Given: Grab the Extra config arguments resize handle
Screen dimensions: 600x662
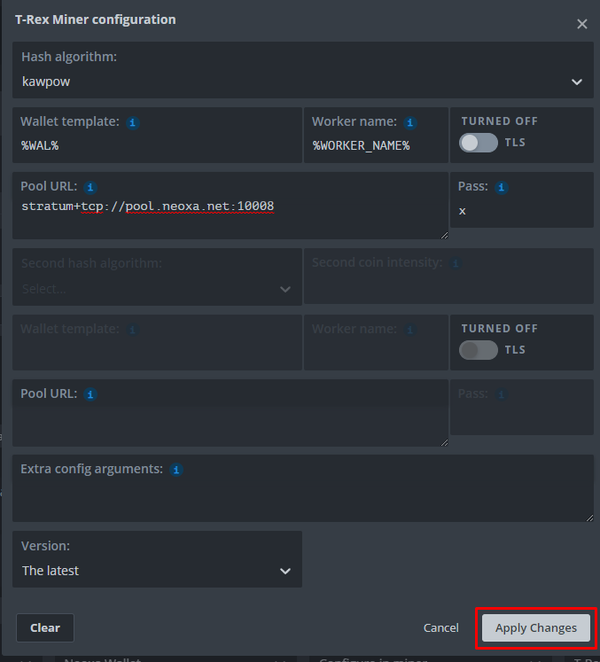Looking at the screenshot, I should tap(589, 518).
